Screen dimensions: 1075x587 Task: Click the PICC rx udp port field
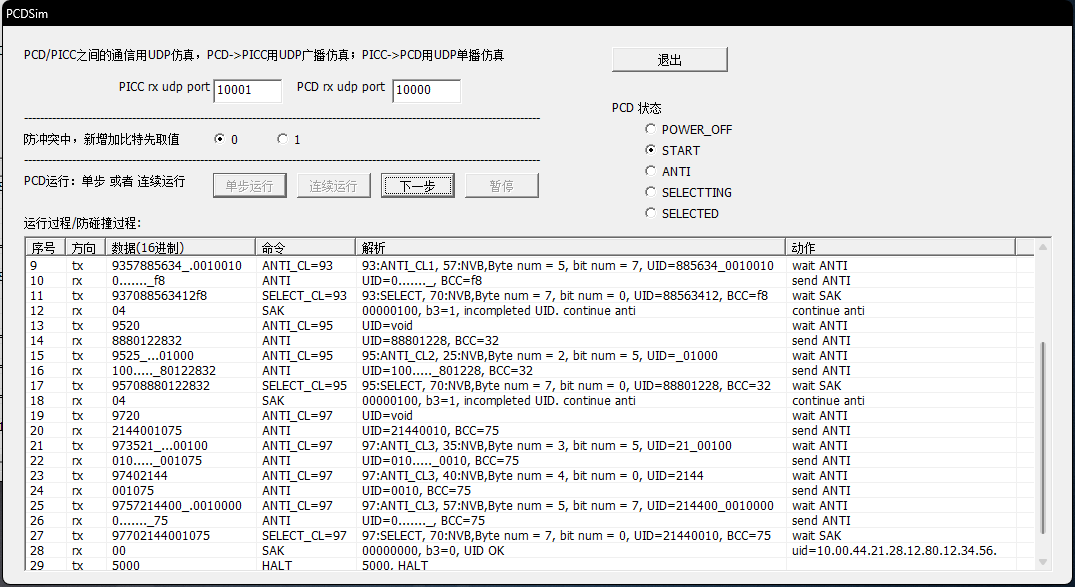point(247,90)
